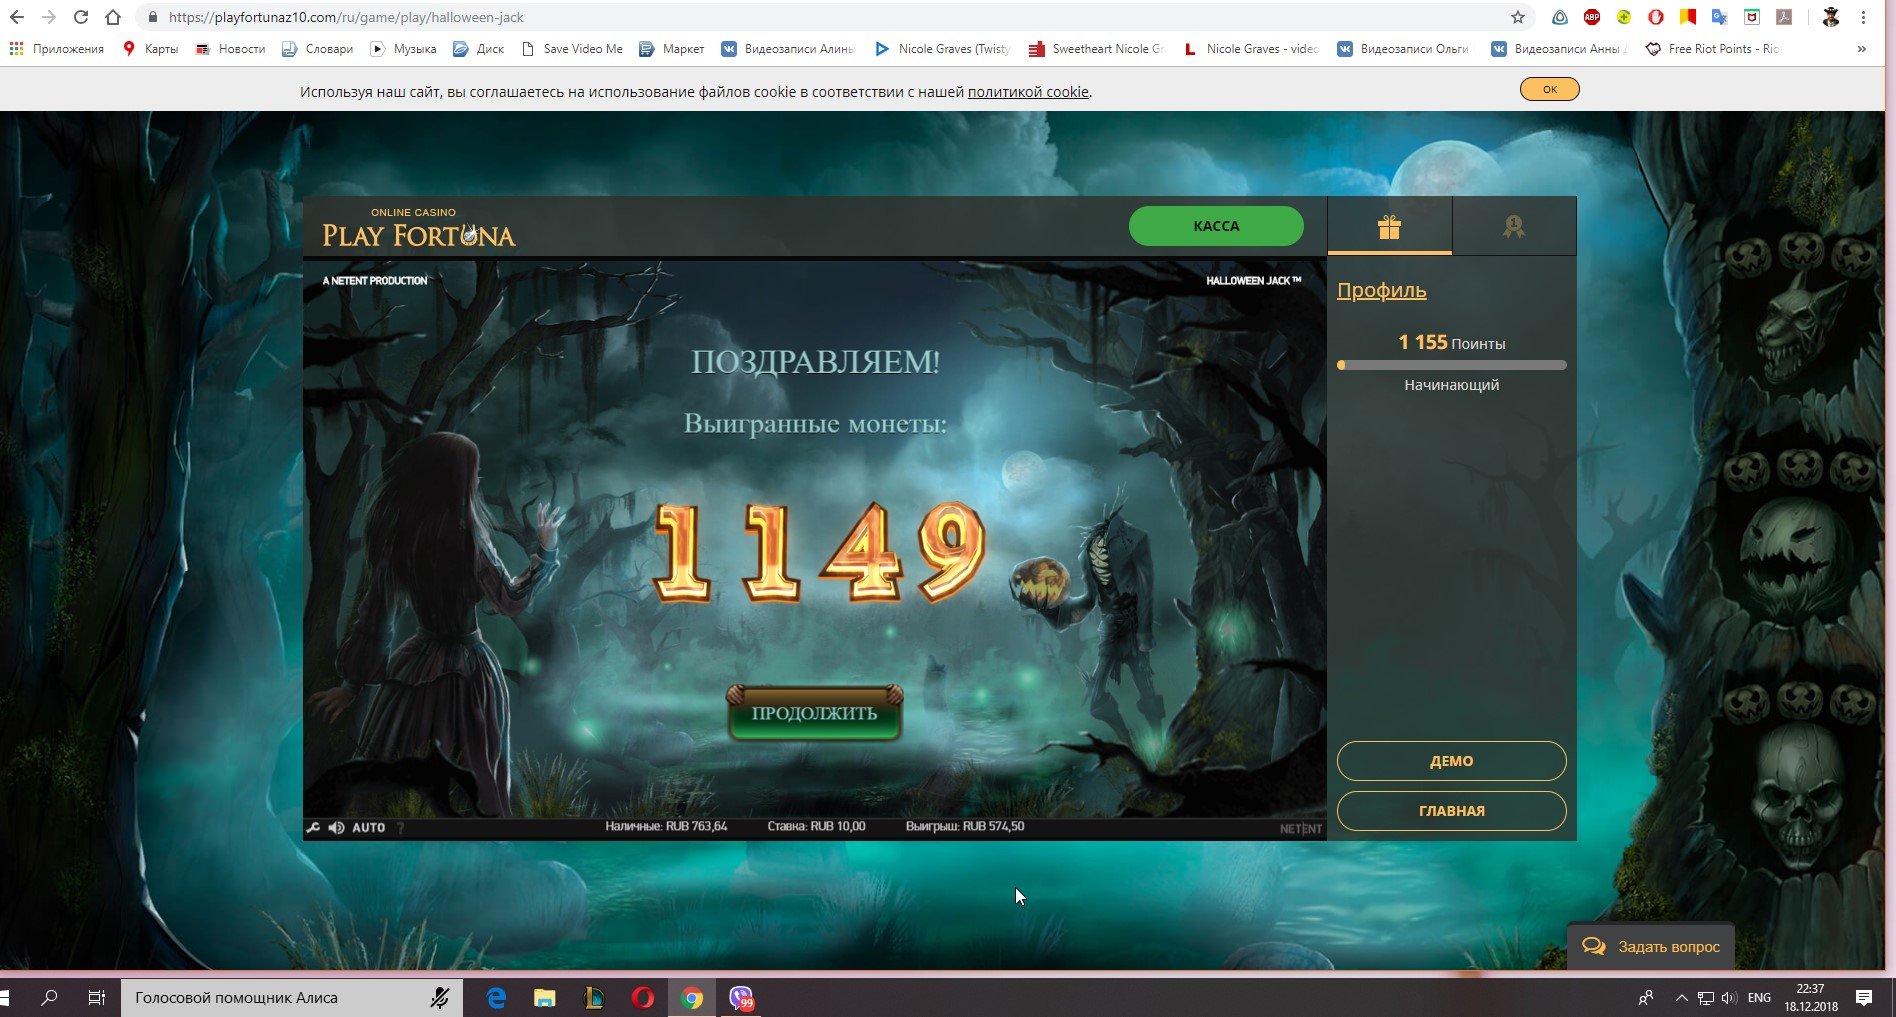This screenshot has width=1896, height=1017.
Task: Click the points progress bar
Action: point(1451,365)
